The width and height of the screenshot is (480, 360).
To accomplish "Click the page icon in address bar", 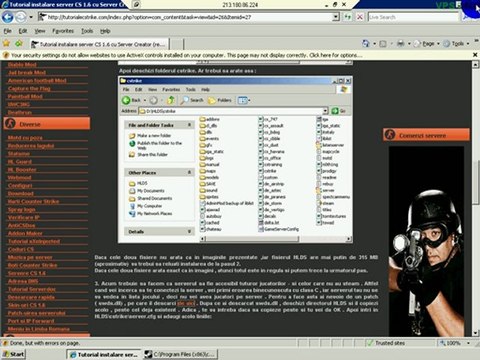I will [x=42, y=17].
